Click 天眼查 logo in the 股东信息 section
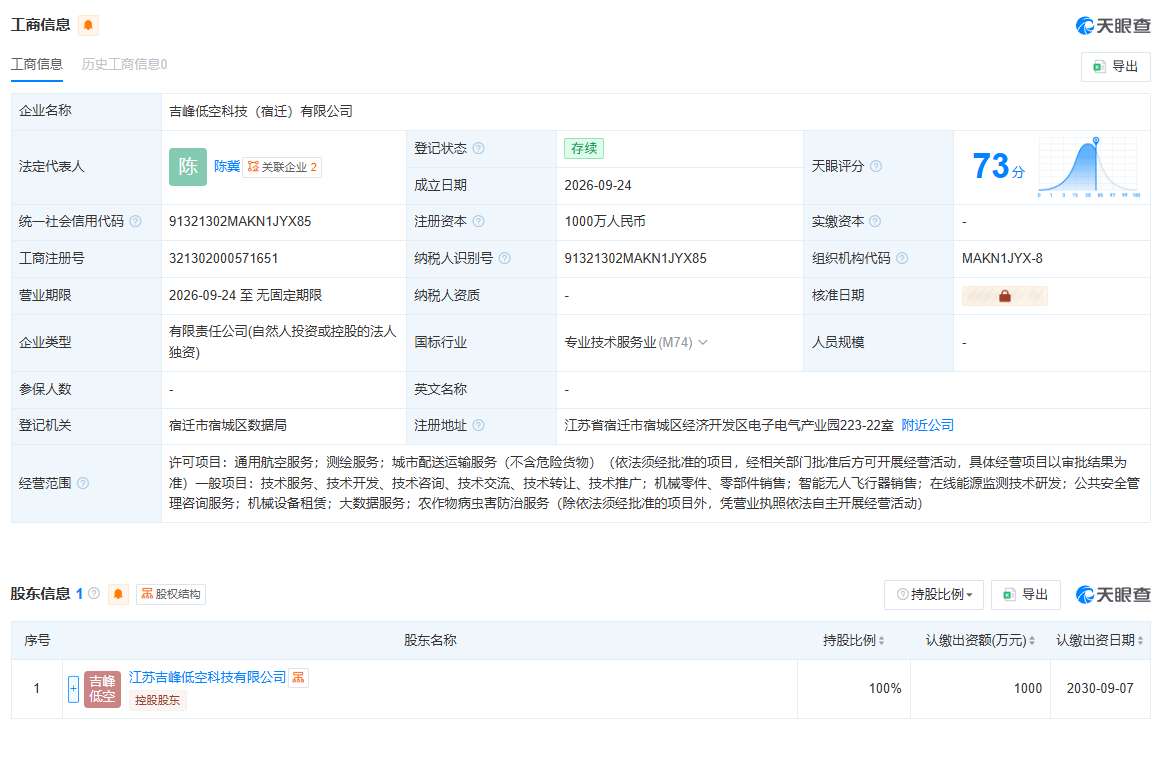Image resolution: width=1164 pixels, height=764 pixels. coord(1113,595)
